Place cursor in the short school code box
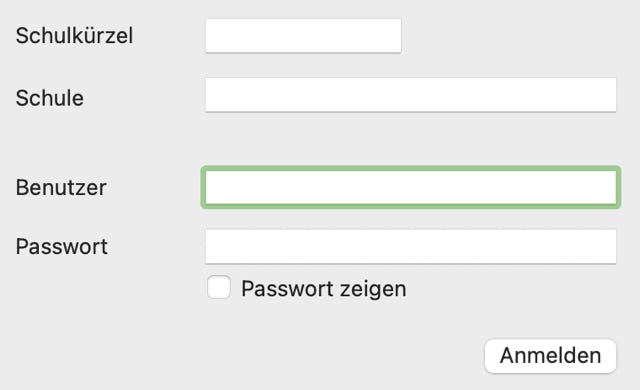 point(303,35)
